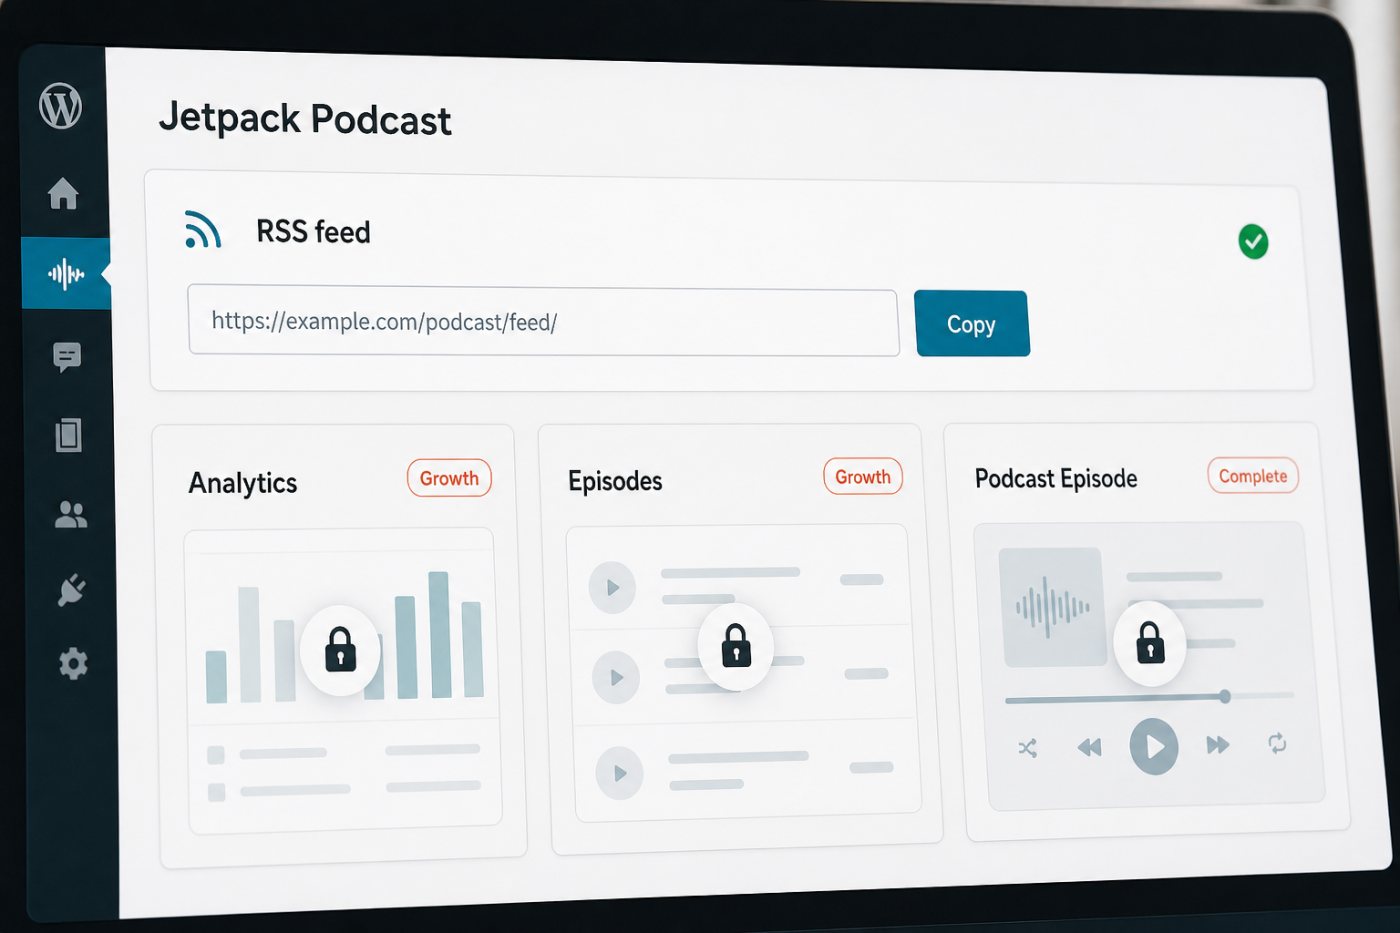
Task: Click the WordPress logo in sidebar
Action: [60, 106]
